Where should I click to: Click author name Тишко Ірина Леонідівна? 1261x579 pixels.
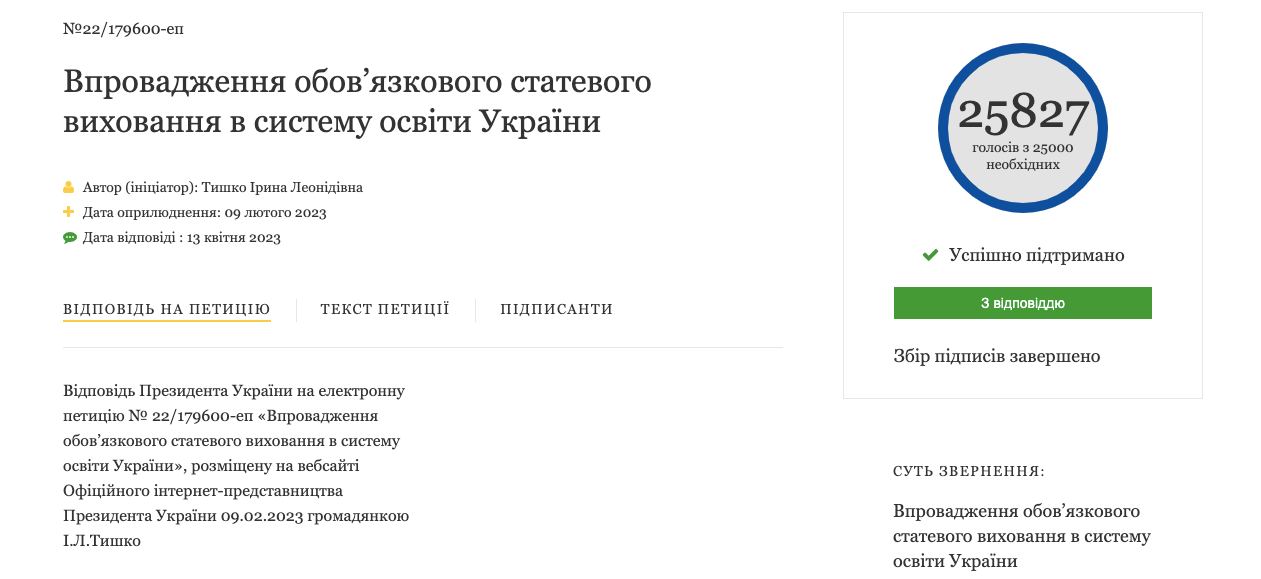point(282,187)
